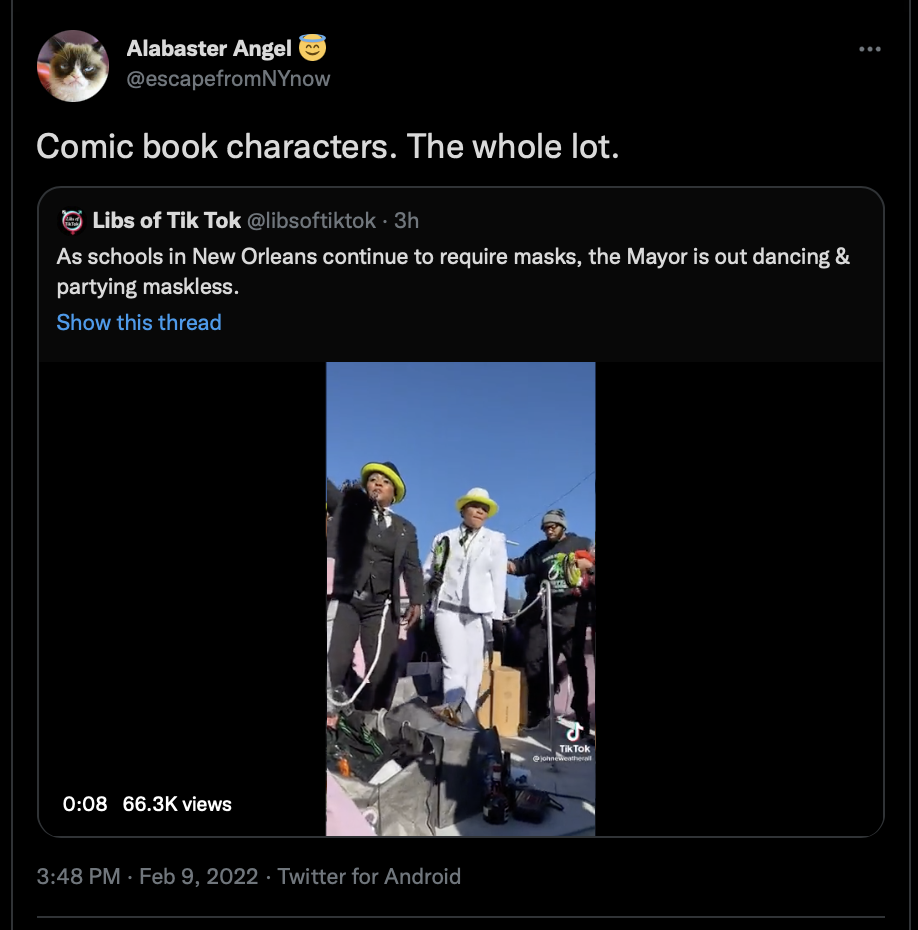Open the tweet's three-dot More menu
This screenshot has width=918, height=930.
870,49
